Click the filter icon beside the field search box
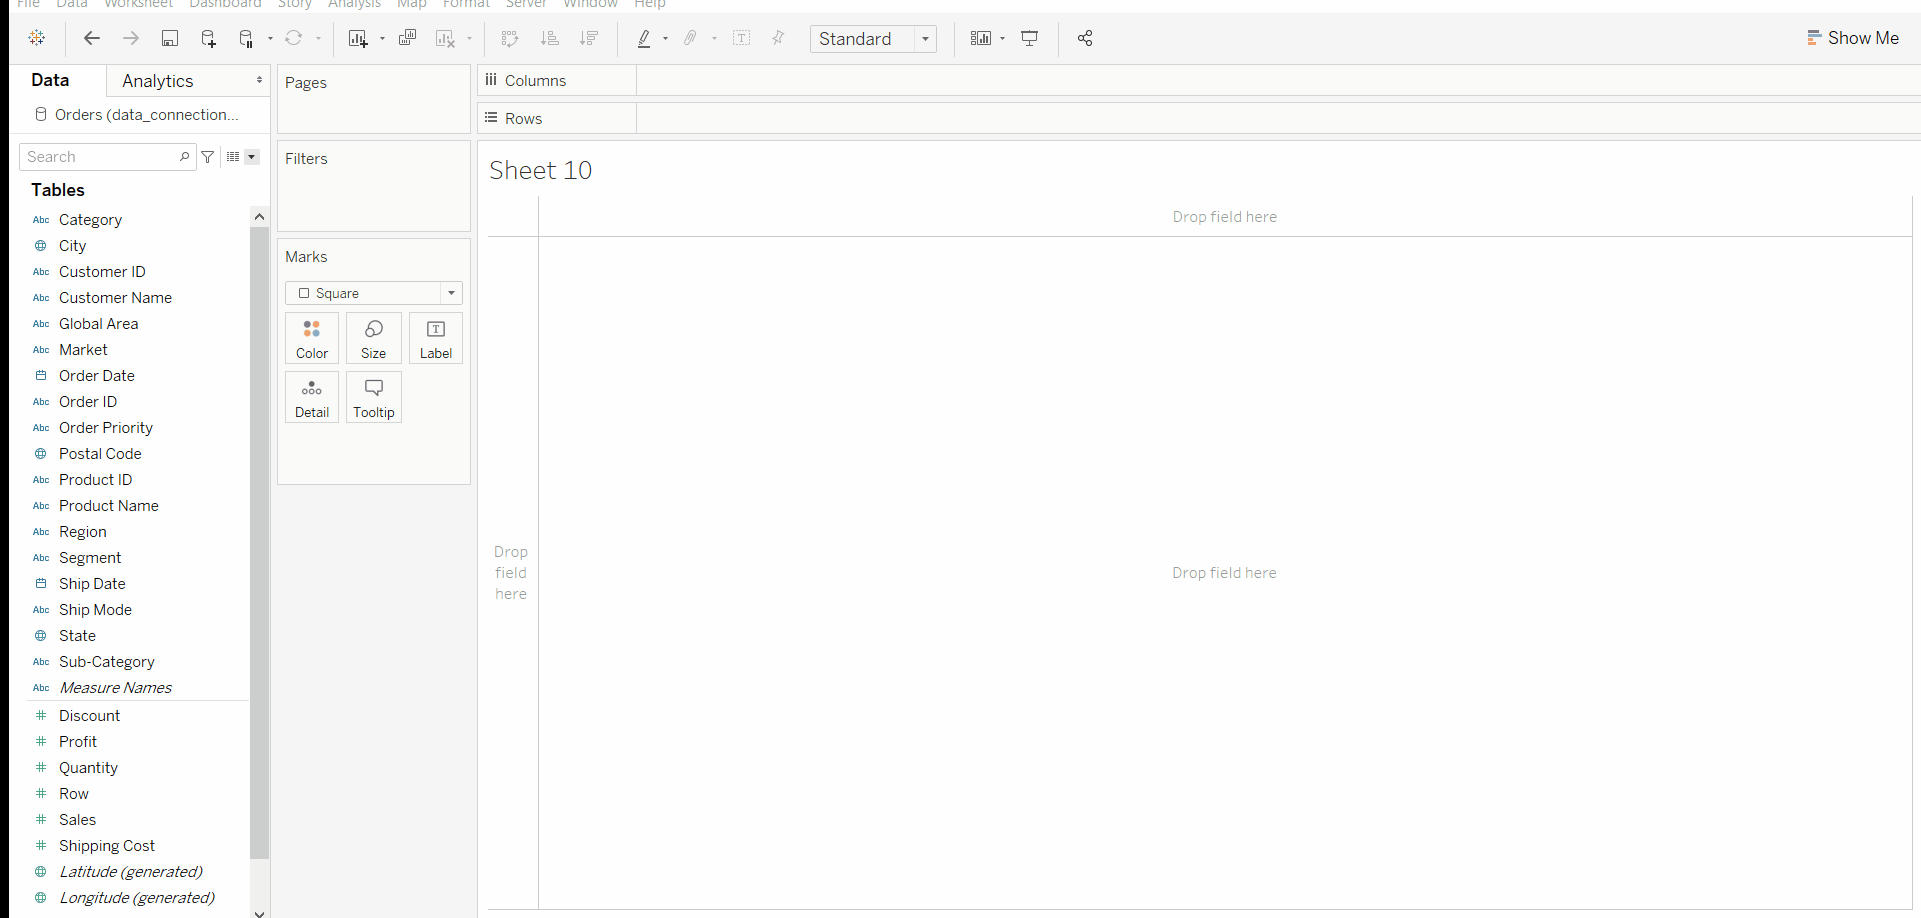The image size is (1921, 918). [208, 157]
